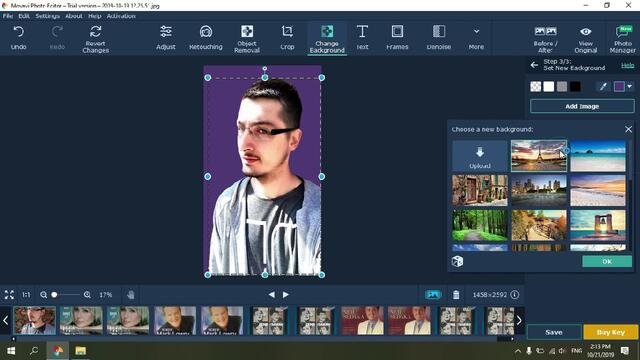Image resolution: width=640 pixels, height=360 pixels.
Task: Select the gray background swatch
Action: coord(562,87)
